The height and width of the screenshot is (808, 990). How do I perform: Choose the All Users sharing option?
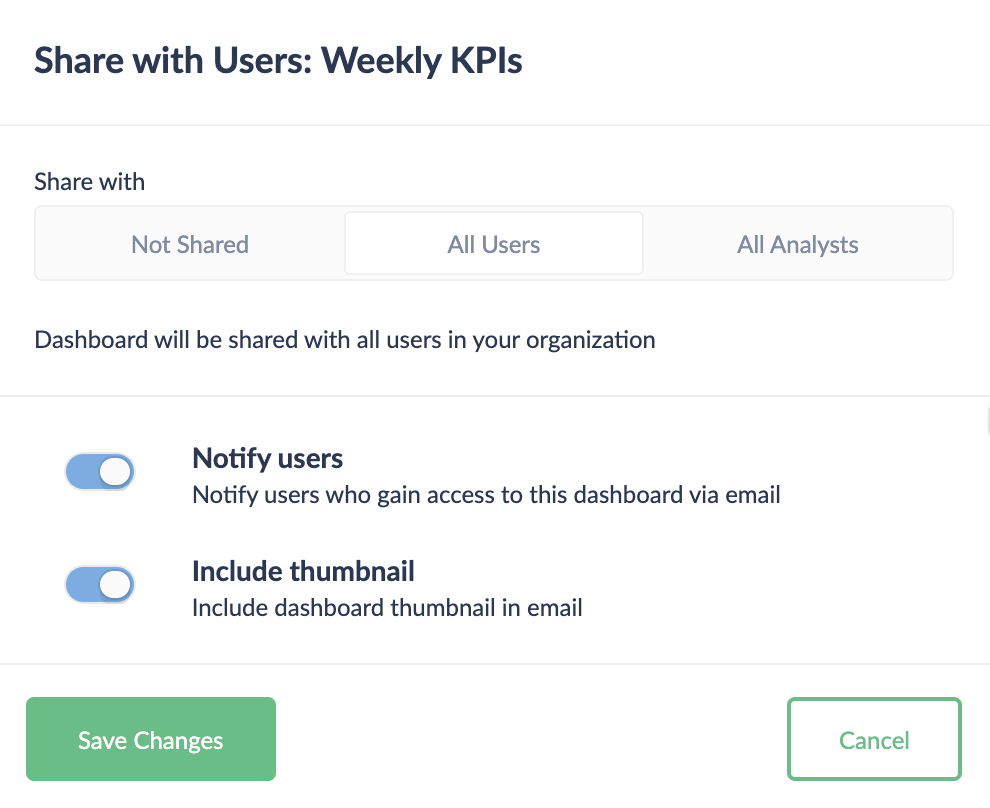(494, 244)
